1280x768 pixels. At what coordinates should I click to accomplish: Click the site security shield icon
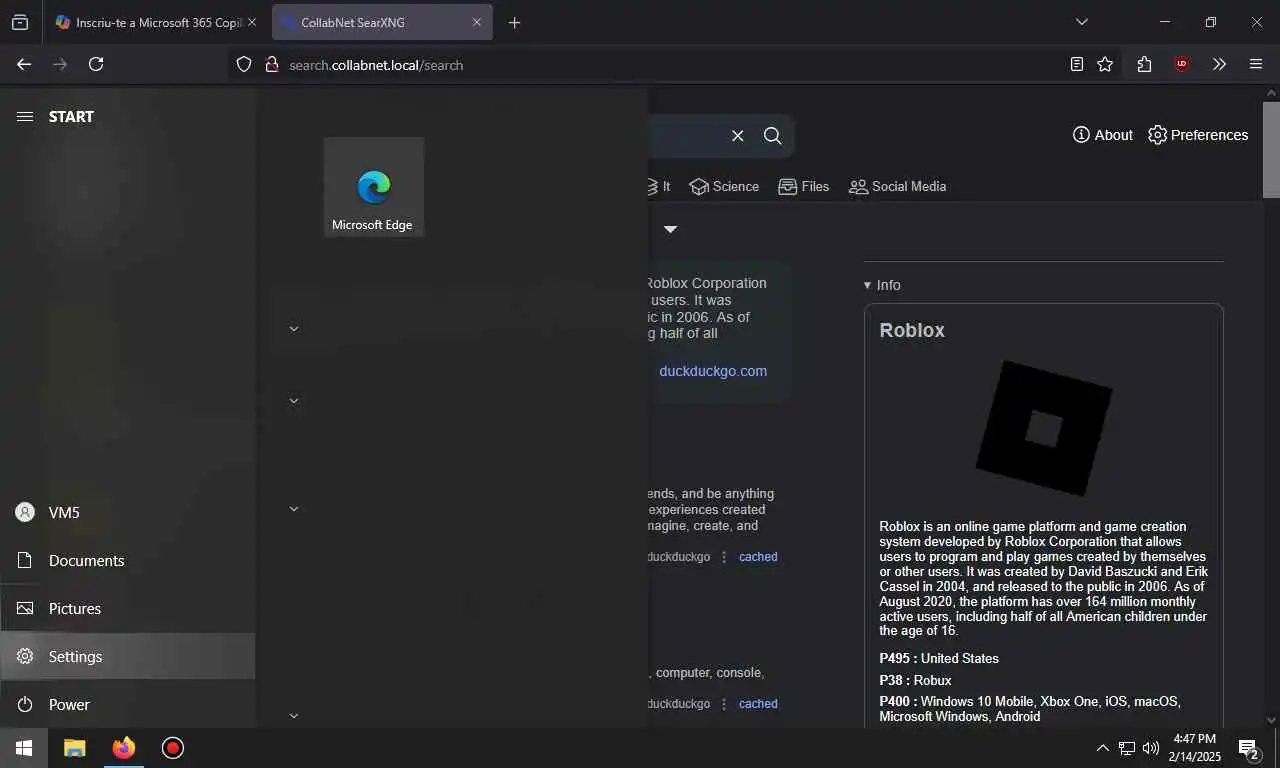(244, 64)
